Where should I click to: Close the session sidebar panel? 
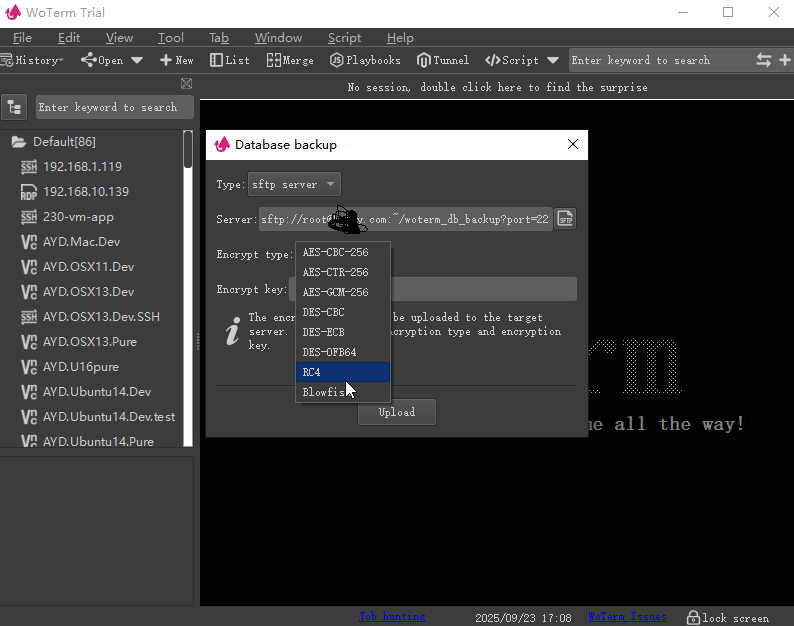pyautogui.click(x=186, y=84)
